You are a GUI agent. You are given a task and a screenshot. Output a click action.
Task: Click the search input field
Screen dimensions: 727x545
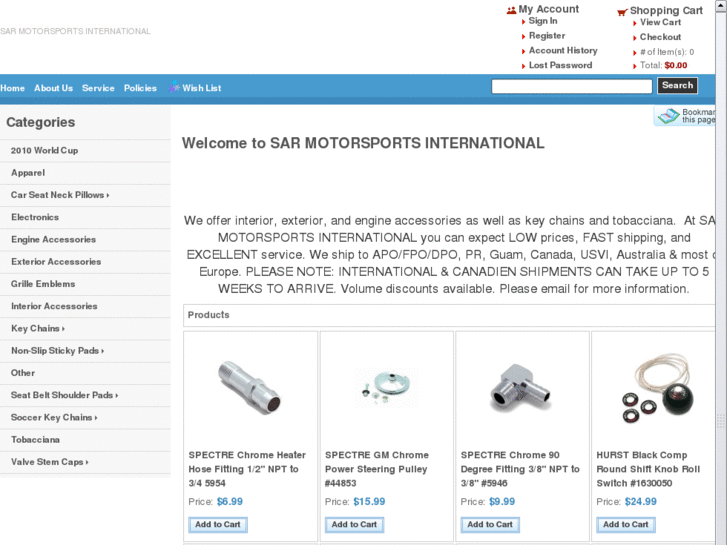[x=572, y=86]
